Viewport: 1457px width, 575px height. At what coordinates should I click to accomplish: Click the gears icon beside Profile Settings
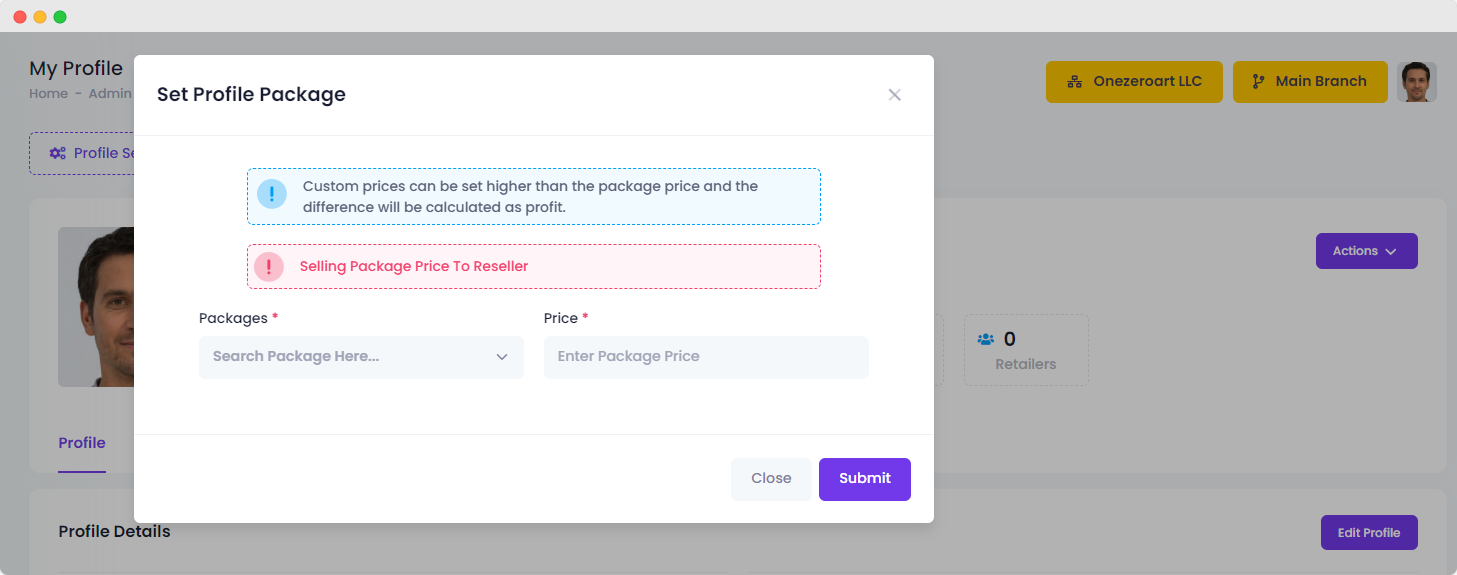58,153
